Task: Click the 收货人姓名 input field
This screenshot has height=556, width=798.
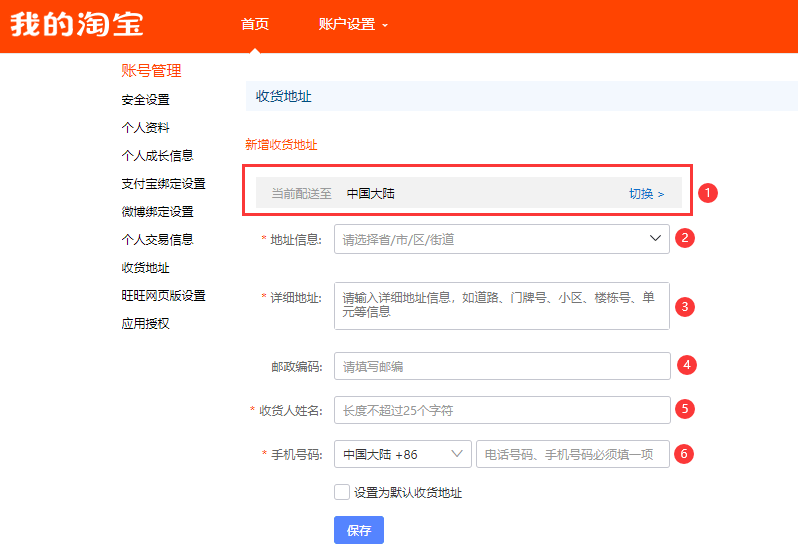Action: tap(502, 410)
